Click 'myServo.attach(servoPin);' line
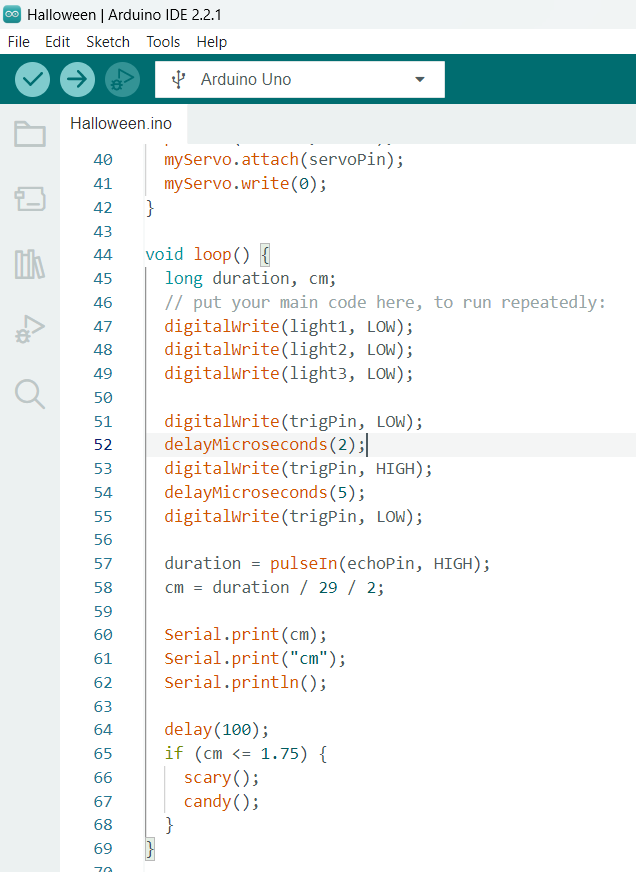The height and width of the screenshot is (872, 636). point(284,160)
